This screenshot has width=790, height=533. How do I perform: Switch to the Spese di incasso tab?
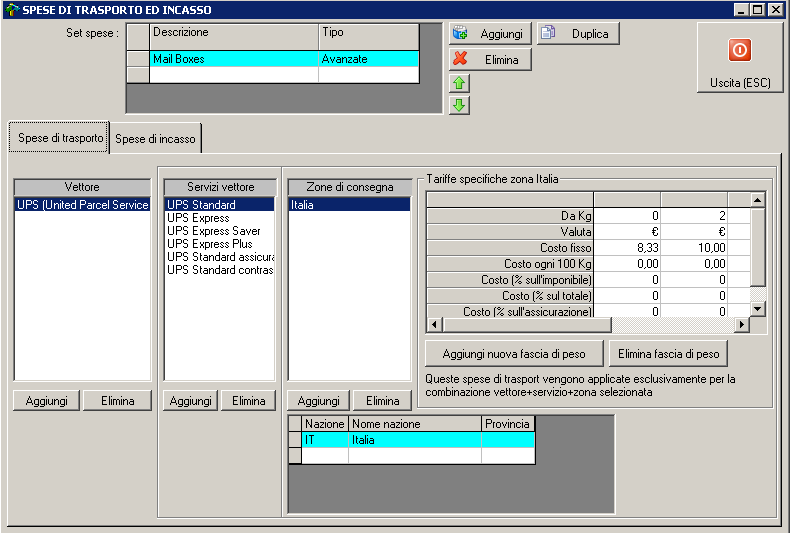click(x=155, y=139)
